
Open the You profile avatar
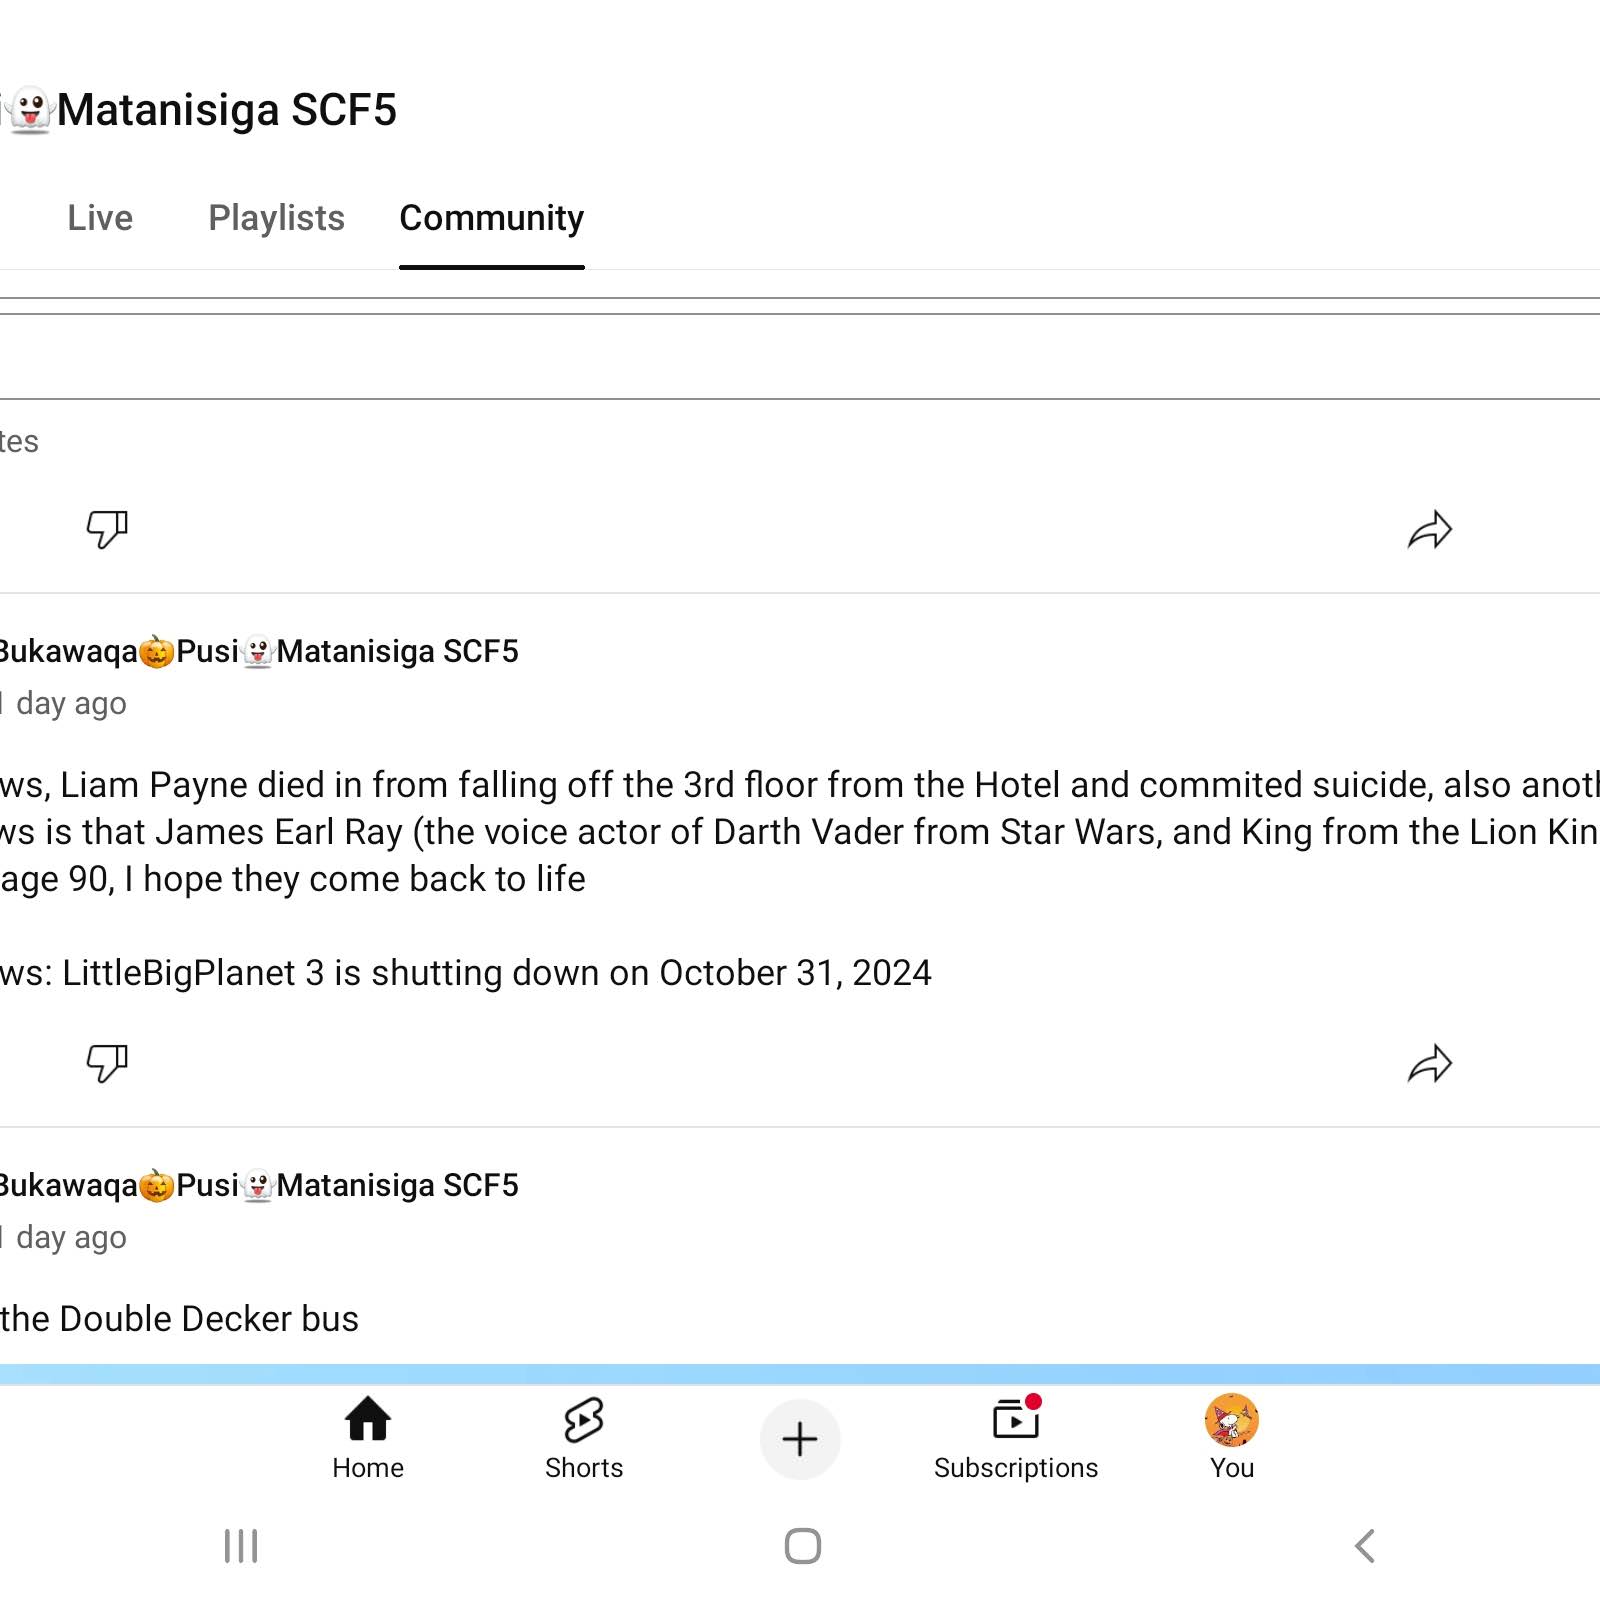(1232, 1439)
